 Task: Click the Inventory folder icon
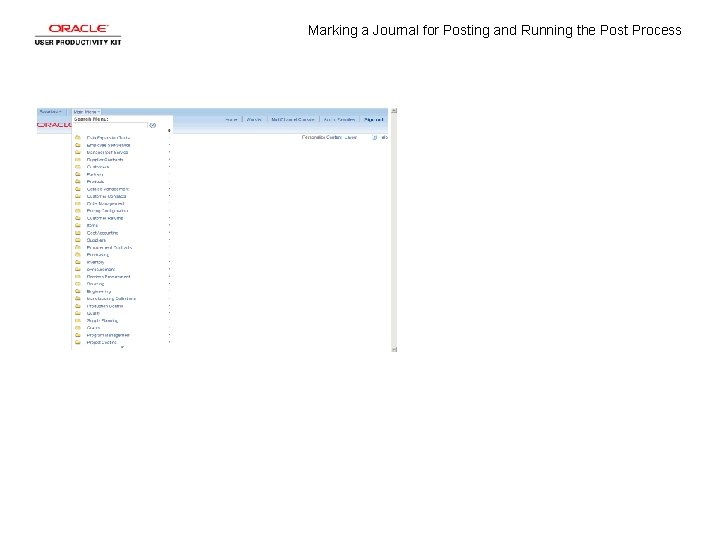click(78, 262)
